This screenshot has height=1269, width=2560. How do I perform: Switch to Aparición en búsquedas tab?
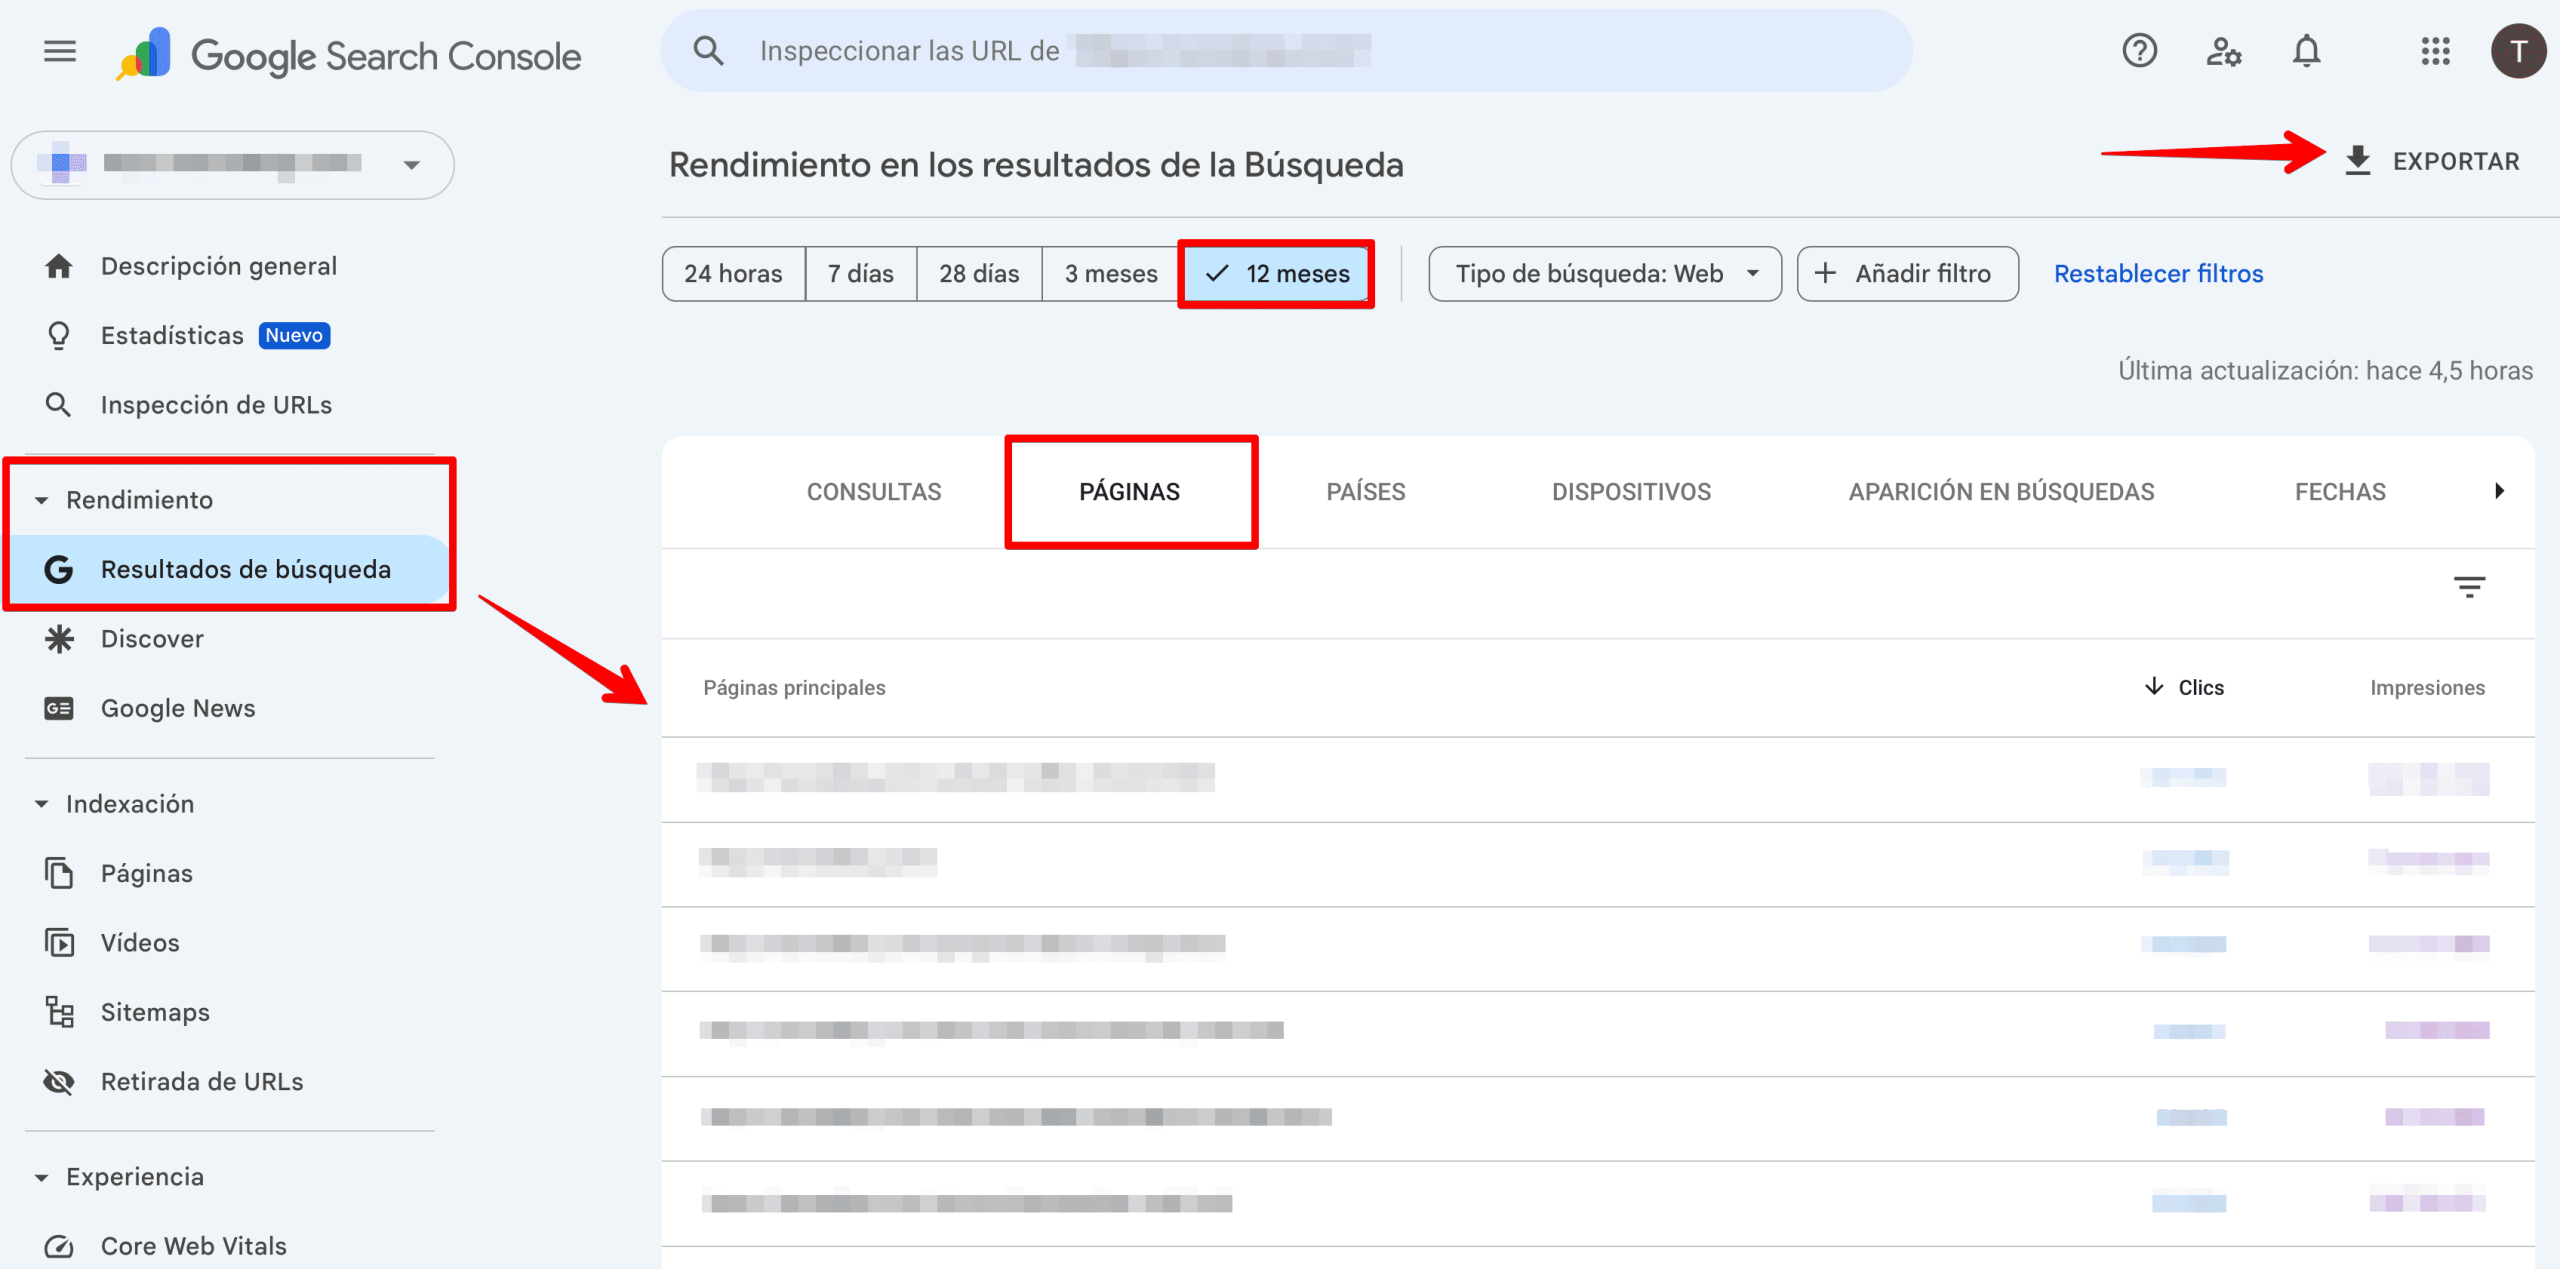pos(2001,492)
